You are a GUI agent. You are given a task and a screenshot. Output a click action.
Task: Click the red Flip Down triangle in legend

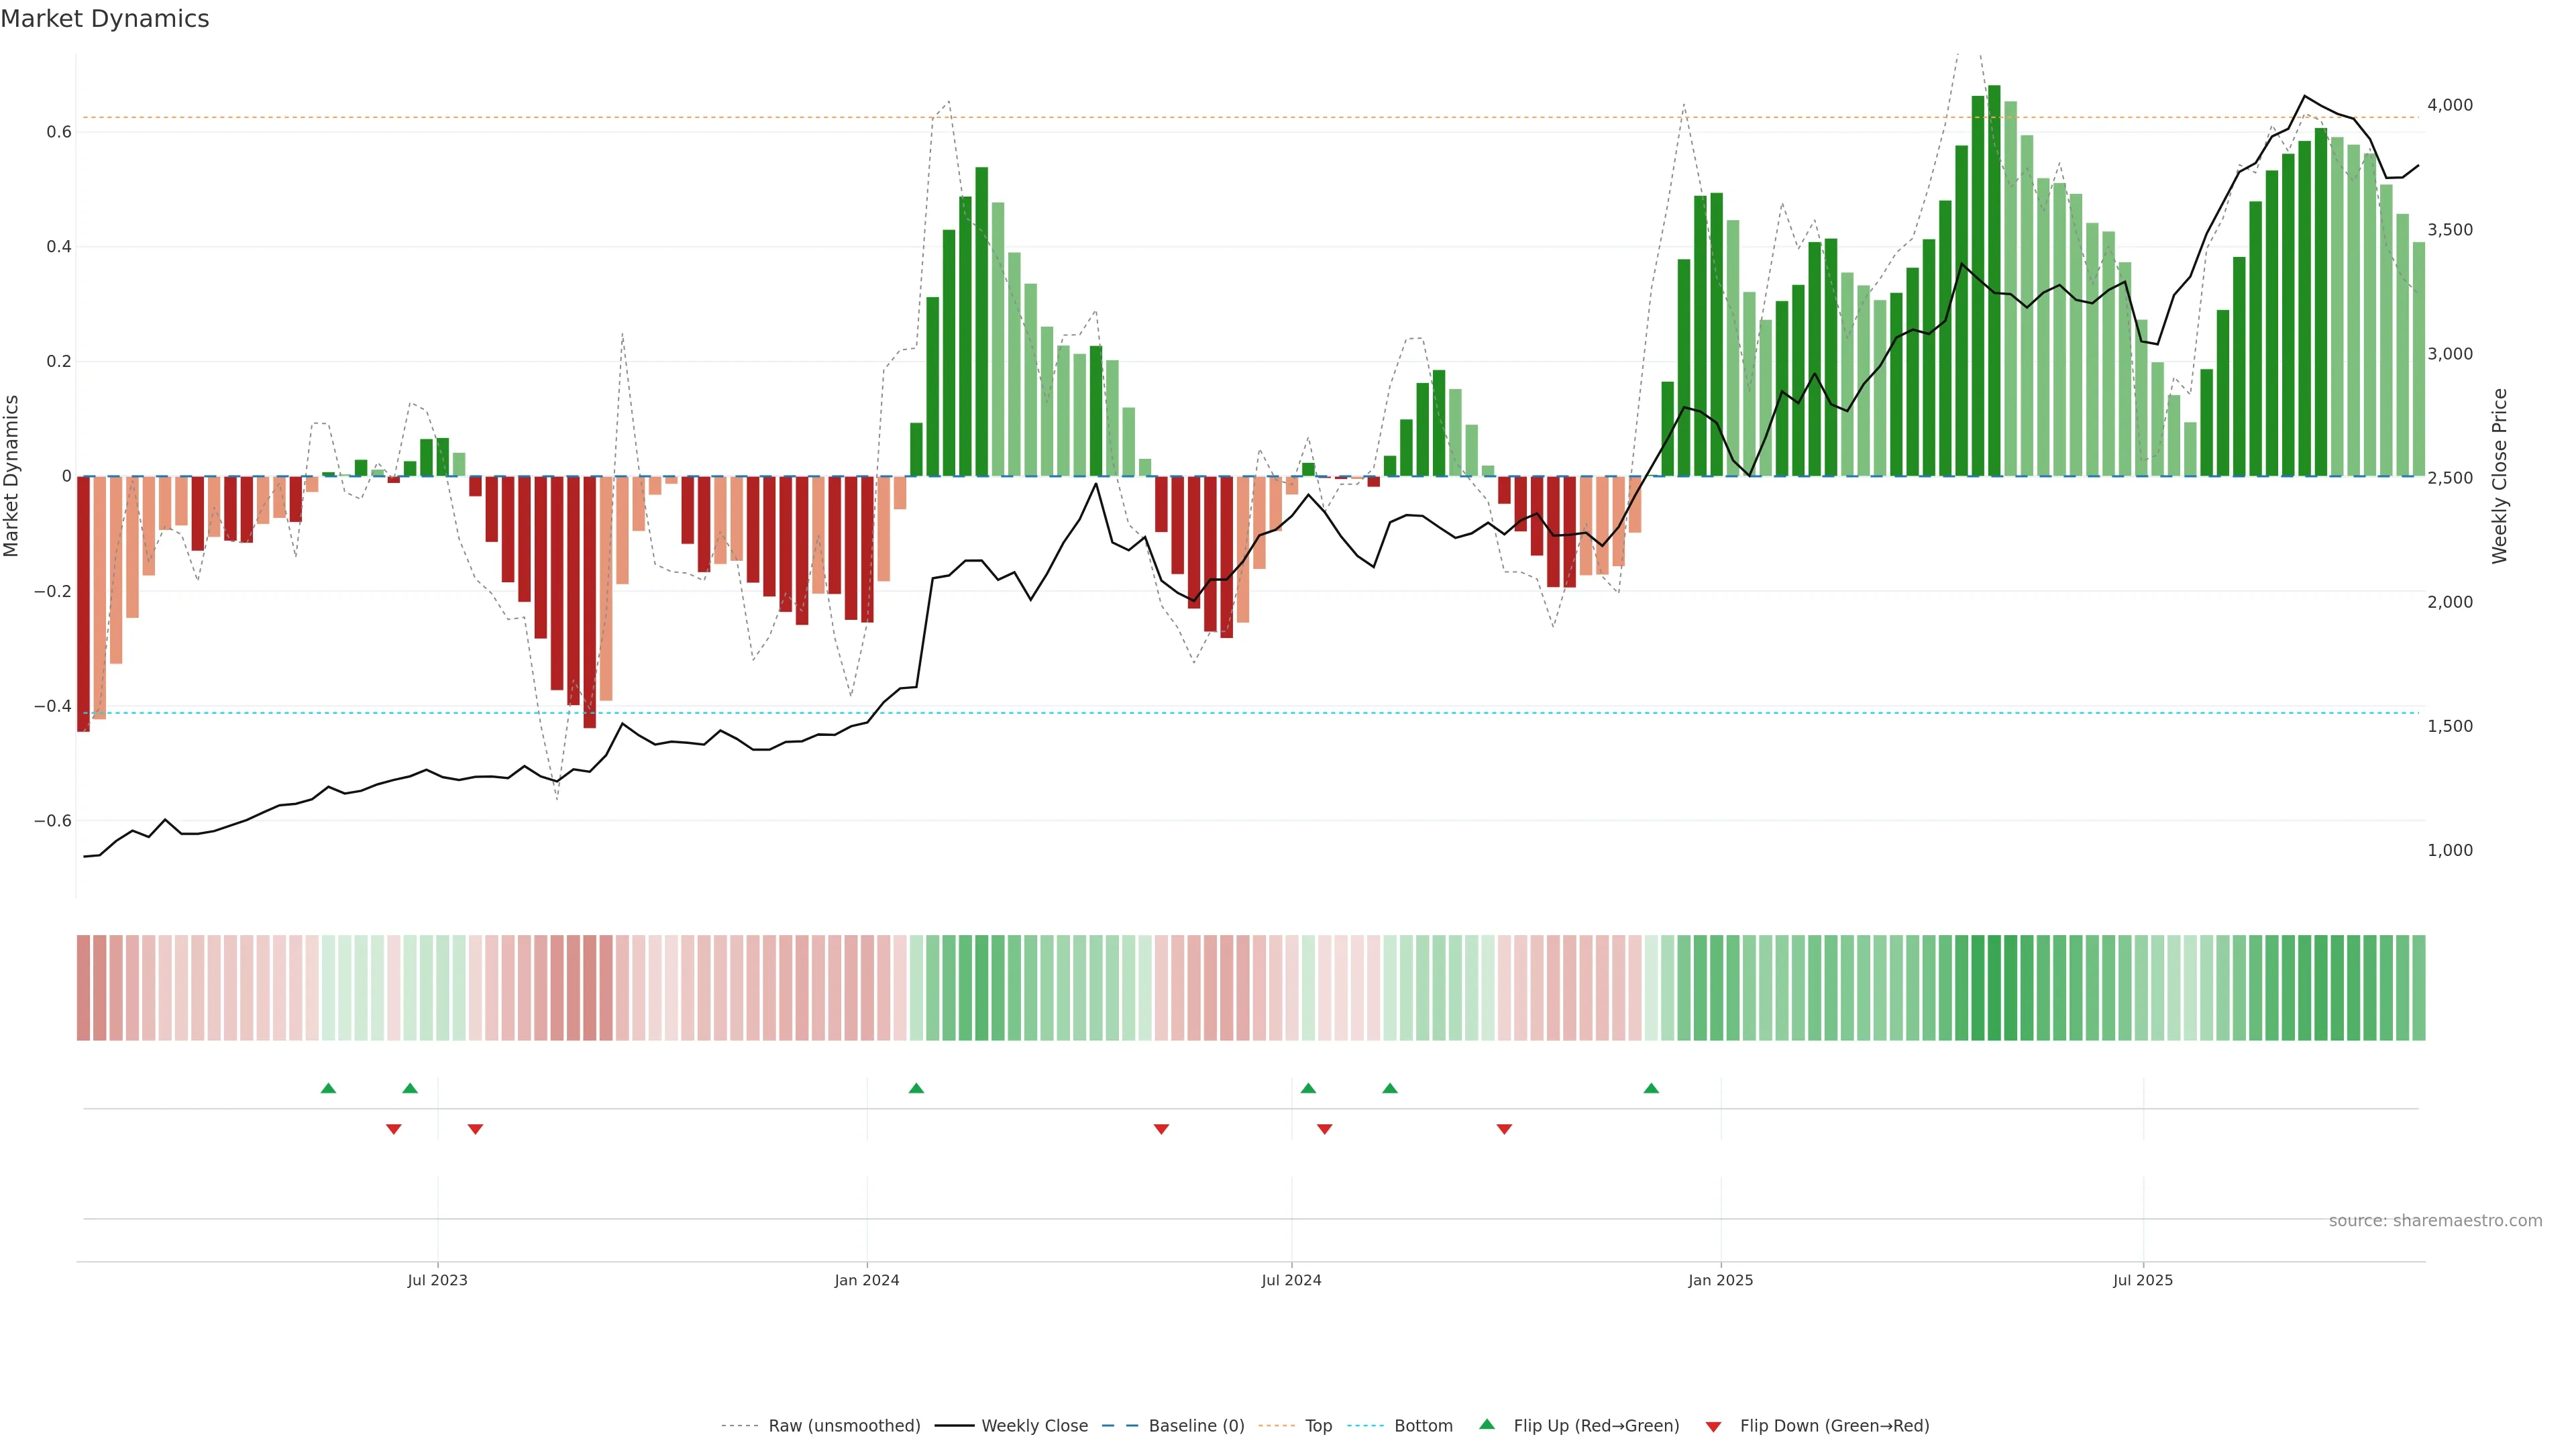point(1713,1426)
